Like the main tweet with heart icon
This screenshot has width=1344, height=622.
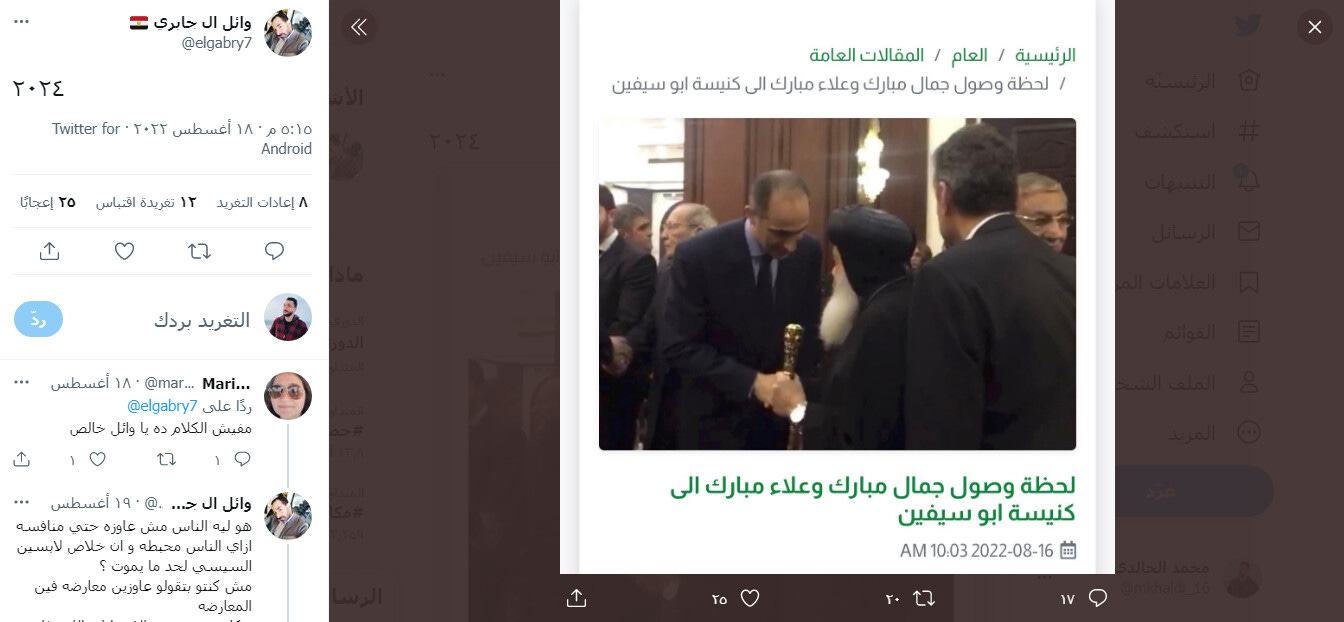tap(124, 251)
